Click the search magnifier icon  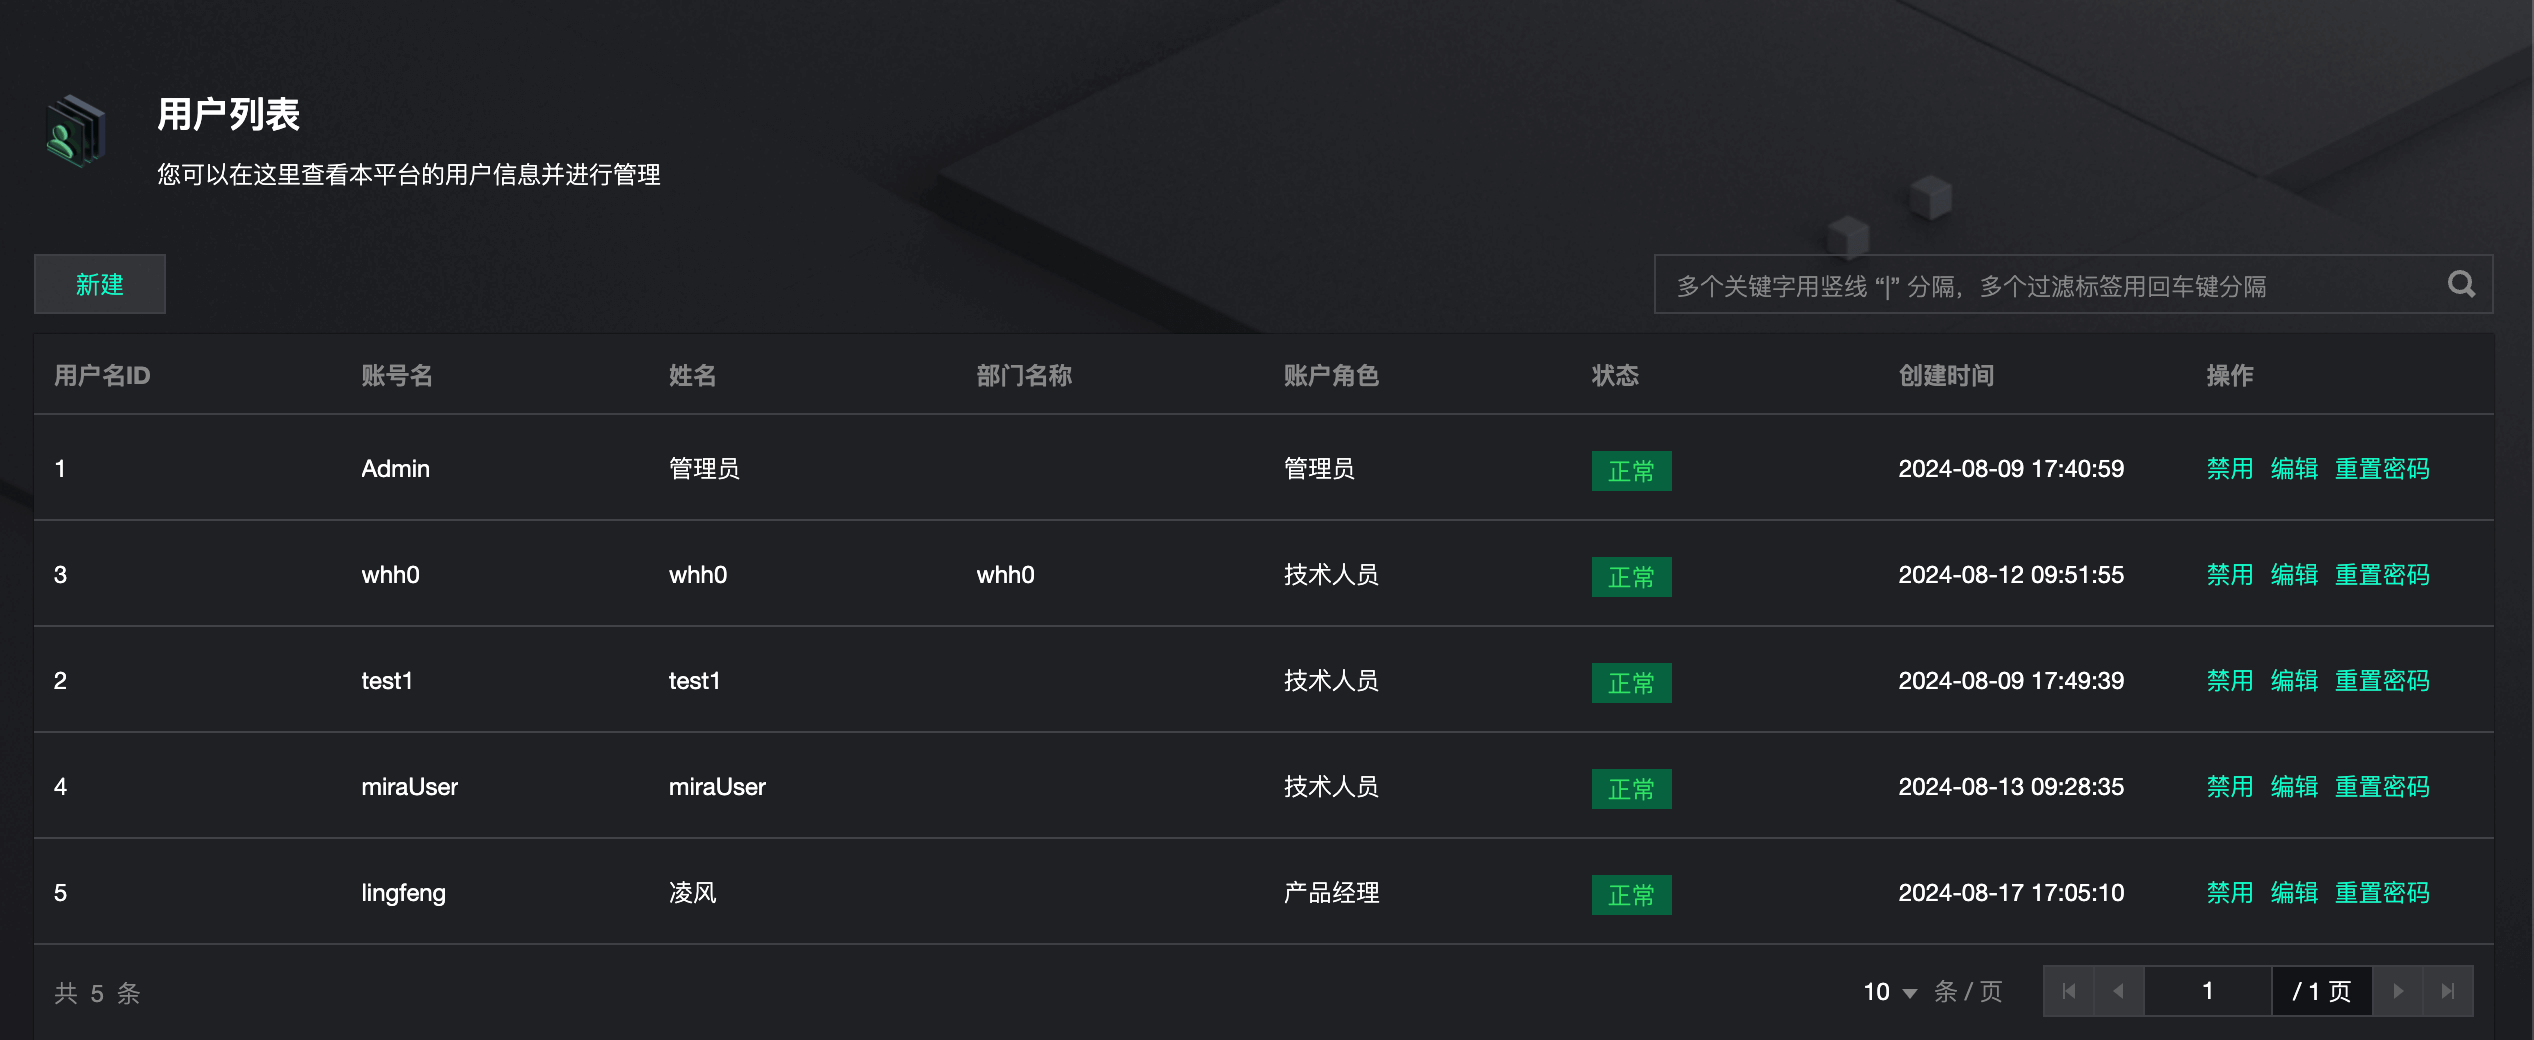point(2461,285)
